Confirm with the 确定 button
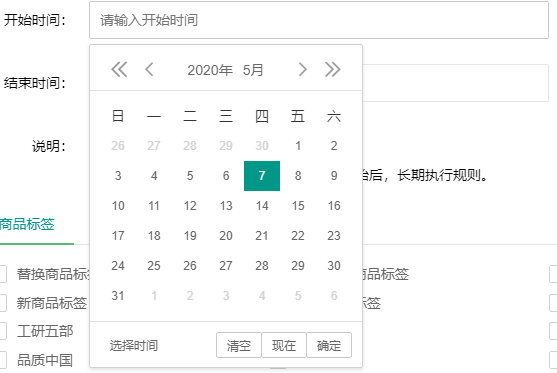Image resolution: width=557 pixels, height=373 pixels. pos(329,345)
